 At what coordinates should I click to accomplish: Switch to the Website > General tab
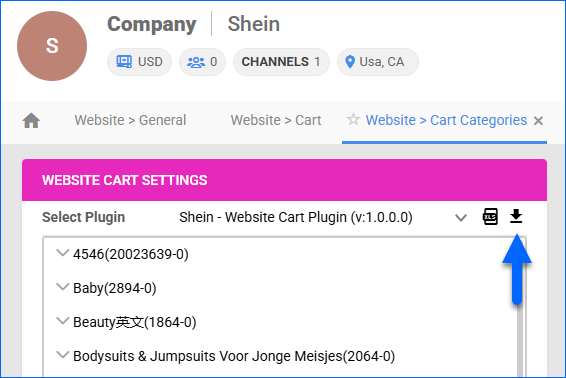(x=130, y=120)
